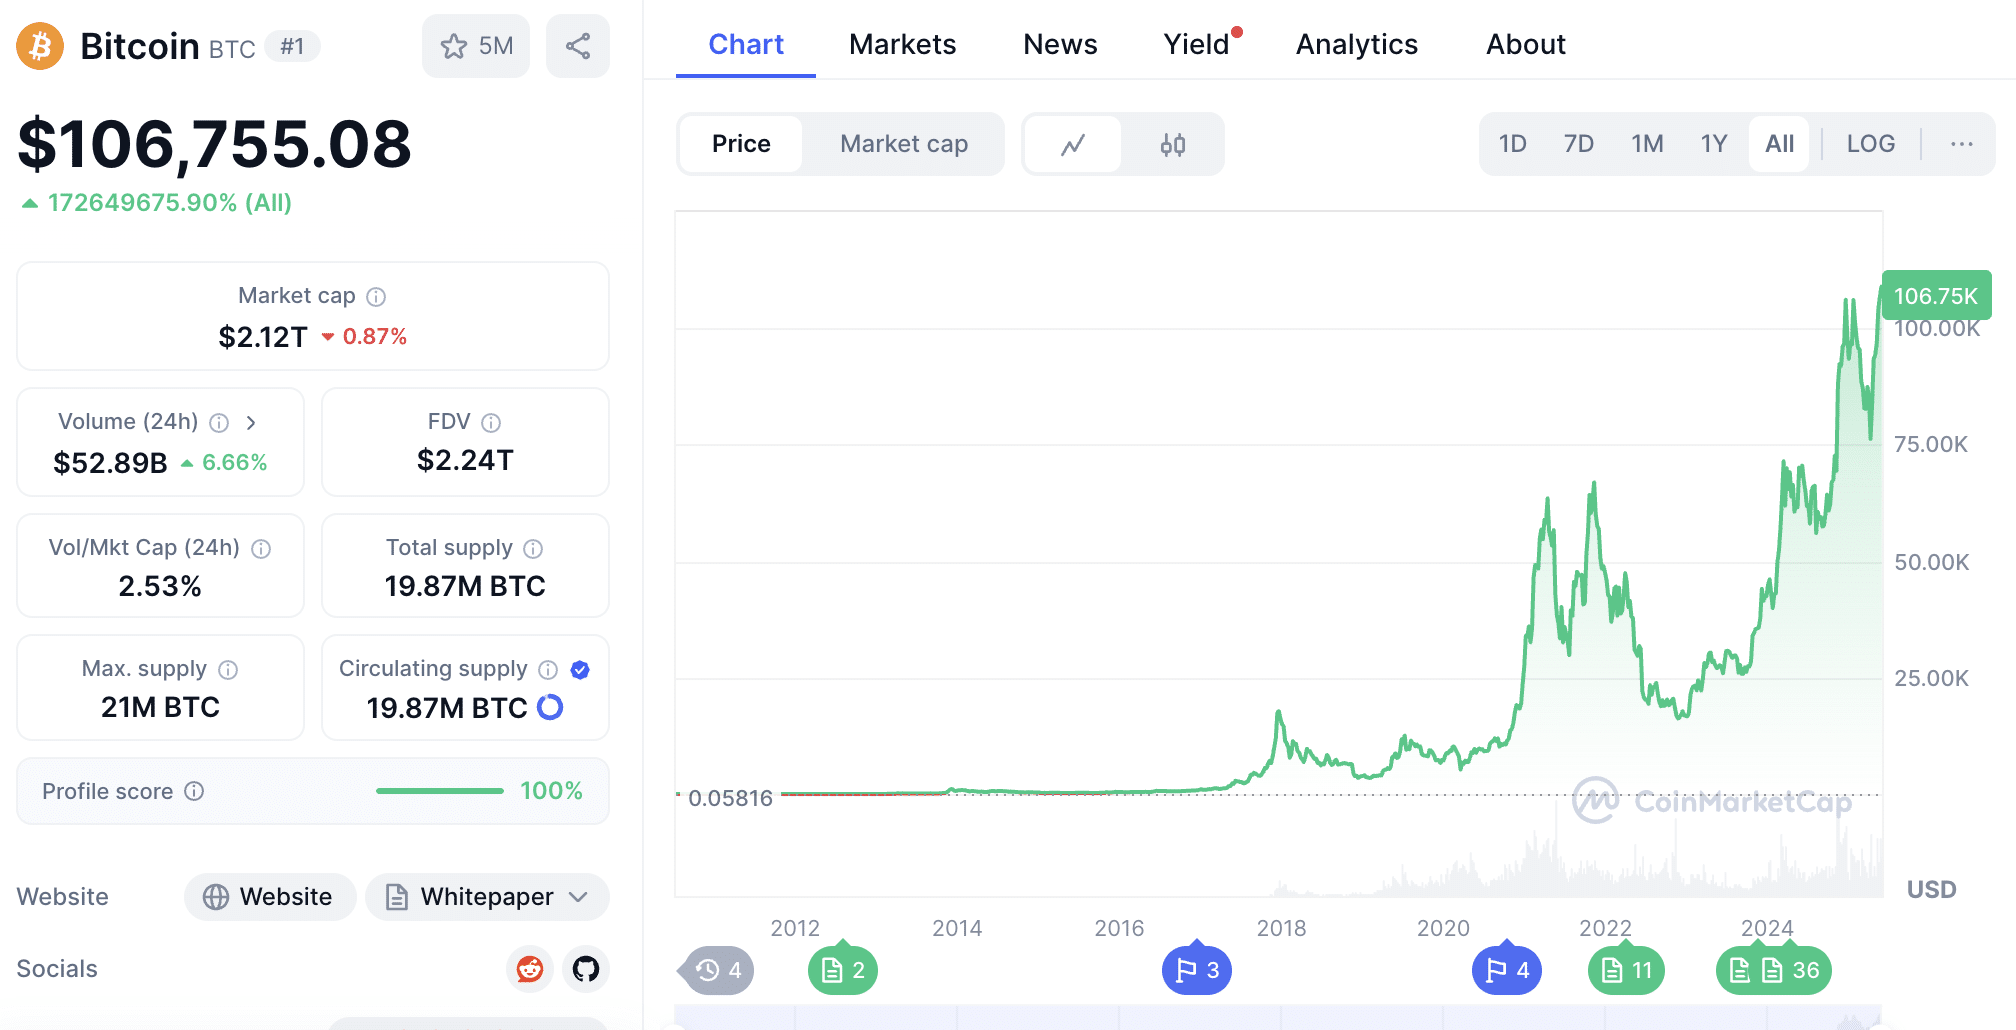Click the $2.24T FDV value
2016x1030 pixels.
(465, 461)
